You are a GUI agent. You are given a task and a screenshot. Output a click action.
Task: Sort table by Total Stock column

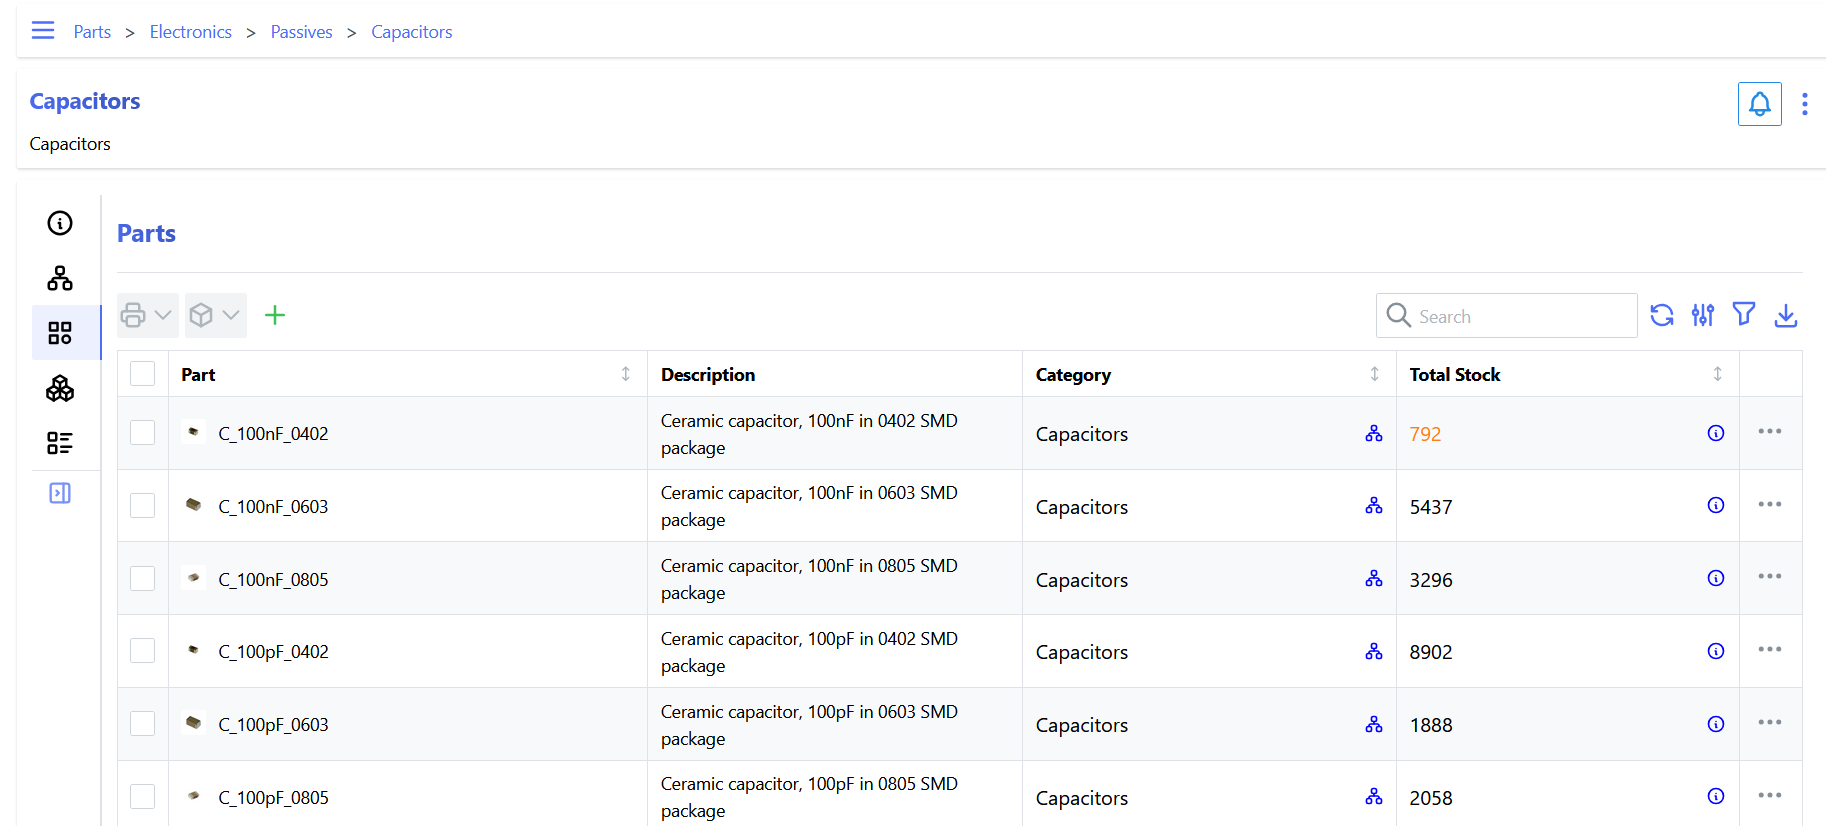click(x=1716, y=374)
